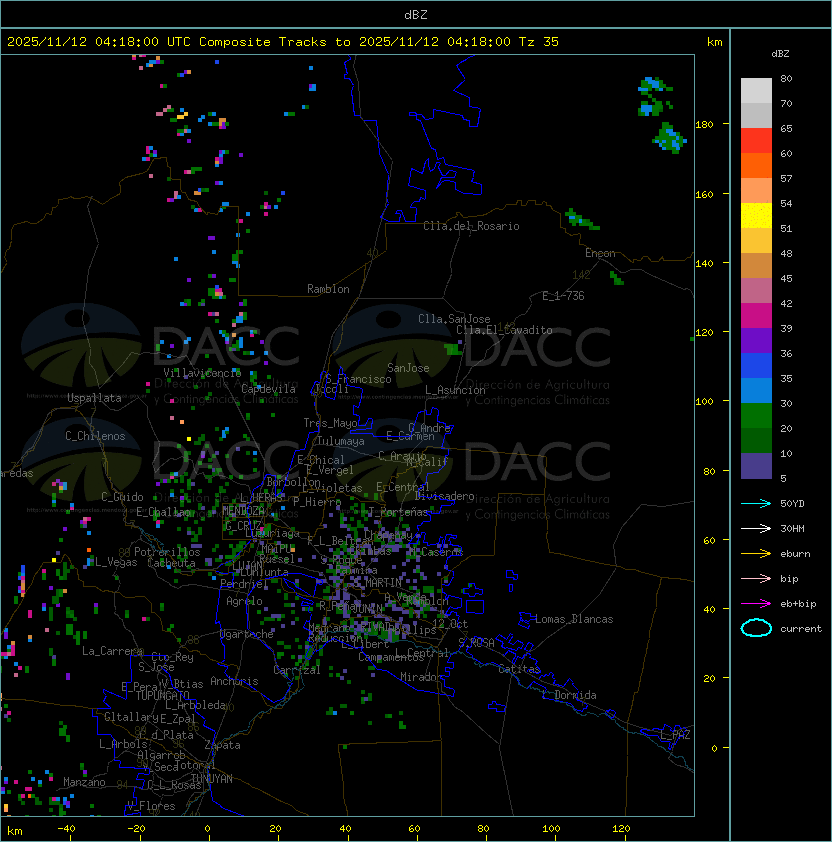Click the 'Villavicencio' map label
Image resolution: width=832 pixels, height=842 pixels.
click(x=202, y=373)
